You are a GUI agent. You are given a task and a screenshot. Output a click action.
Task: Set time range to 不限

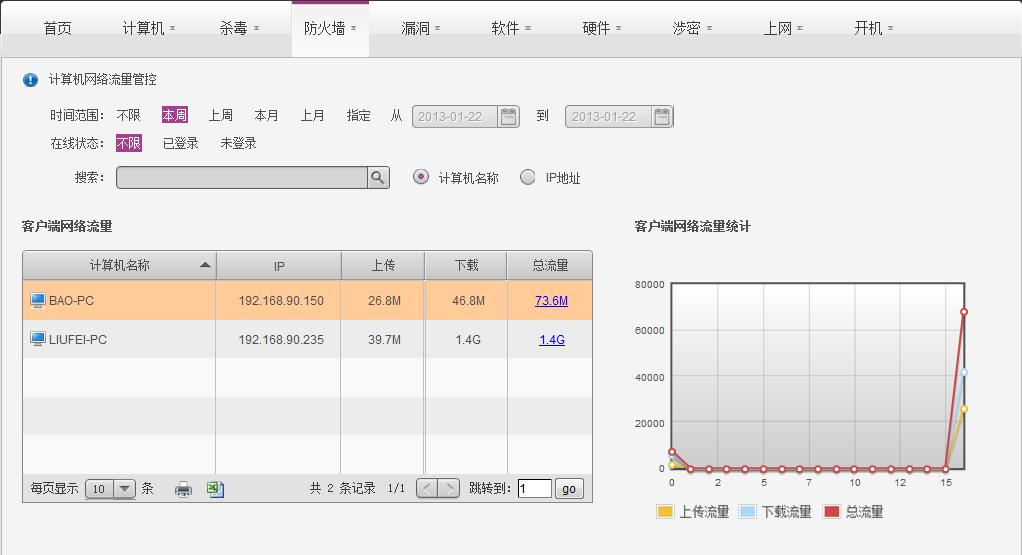point(128,115)
